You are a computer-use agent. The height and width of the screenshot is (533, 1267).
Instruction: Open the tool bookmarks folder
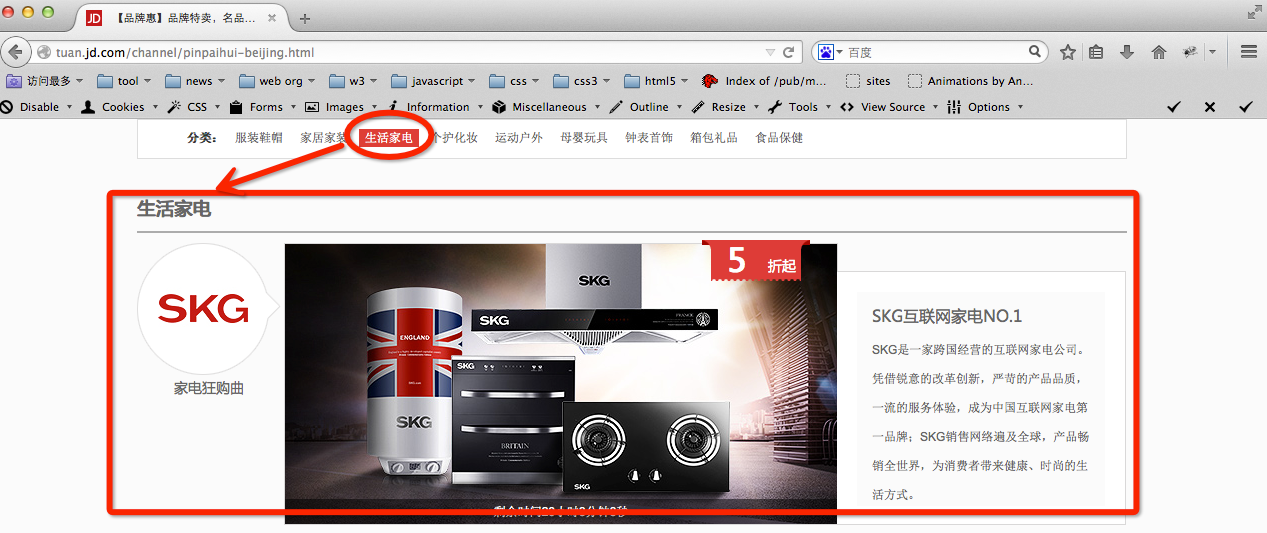point(123,81)
